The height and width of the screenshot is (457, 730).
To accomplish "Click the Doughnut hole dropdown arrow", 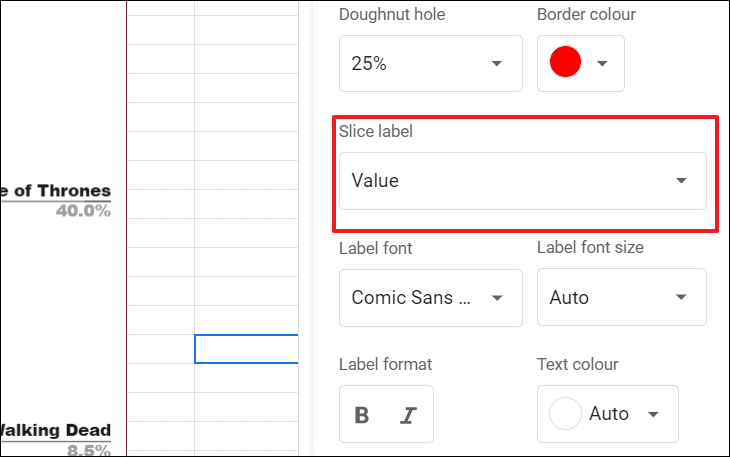I will pos(496,64).
